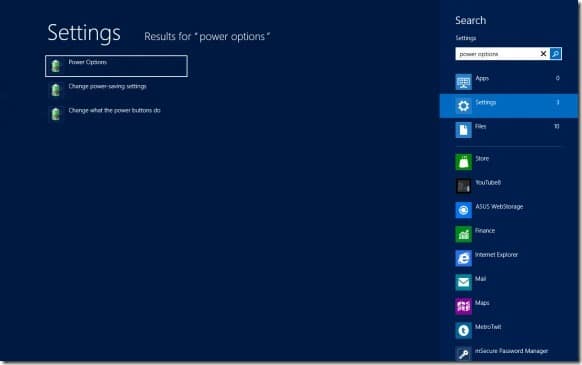Choose MetroTwit in the search list
The height and width of the screenshot is (365, 582).
(488, 327)
